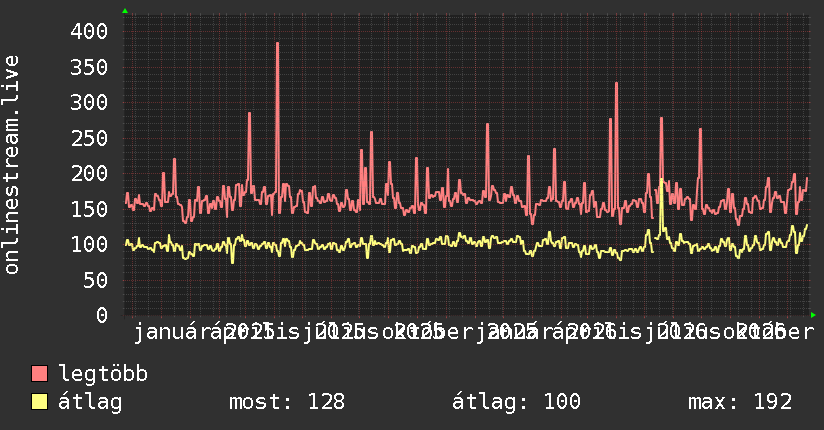Click the 50 y-axis label
The image size is (824, 430).
click(96, 280)
